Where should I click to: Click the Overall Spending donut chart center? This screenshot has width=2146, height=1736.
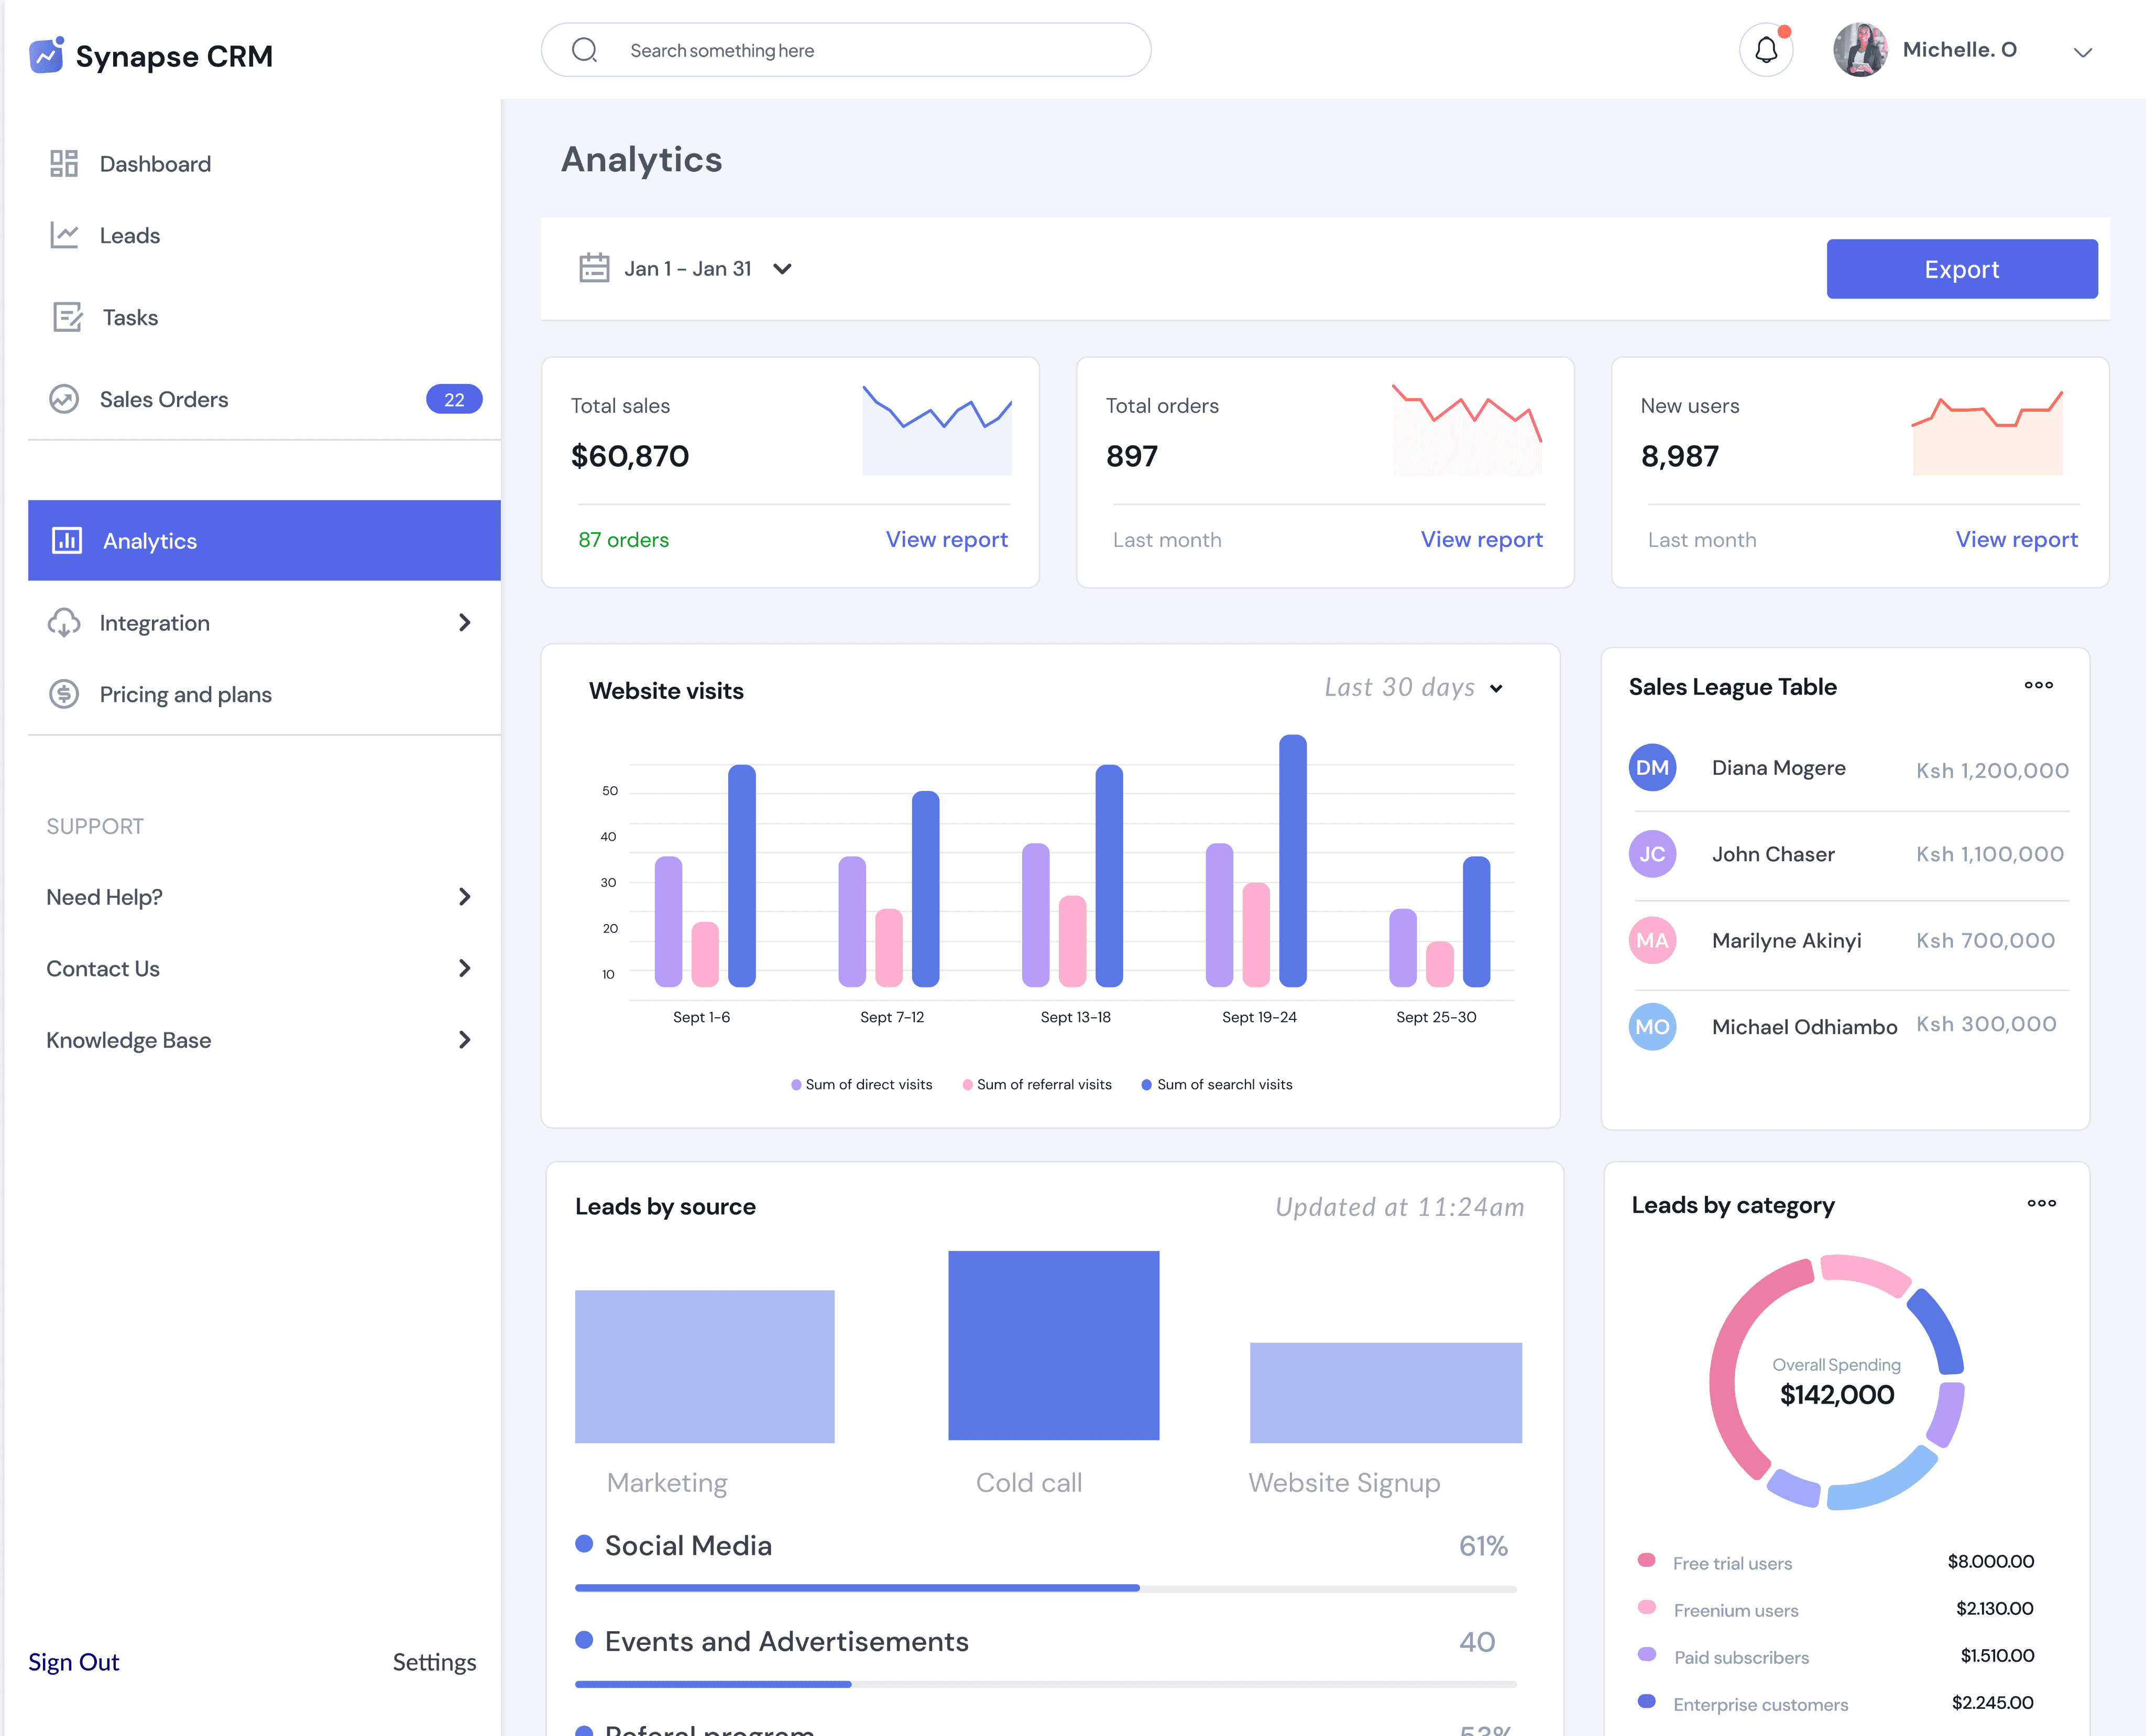1837,1382
